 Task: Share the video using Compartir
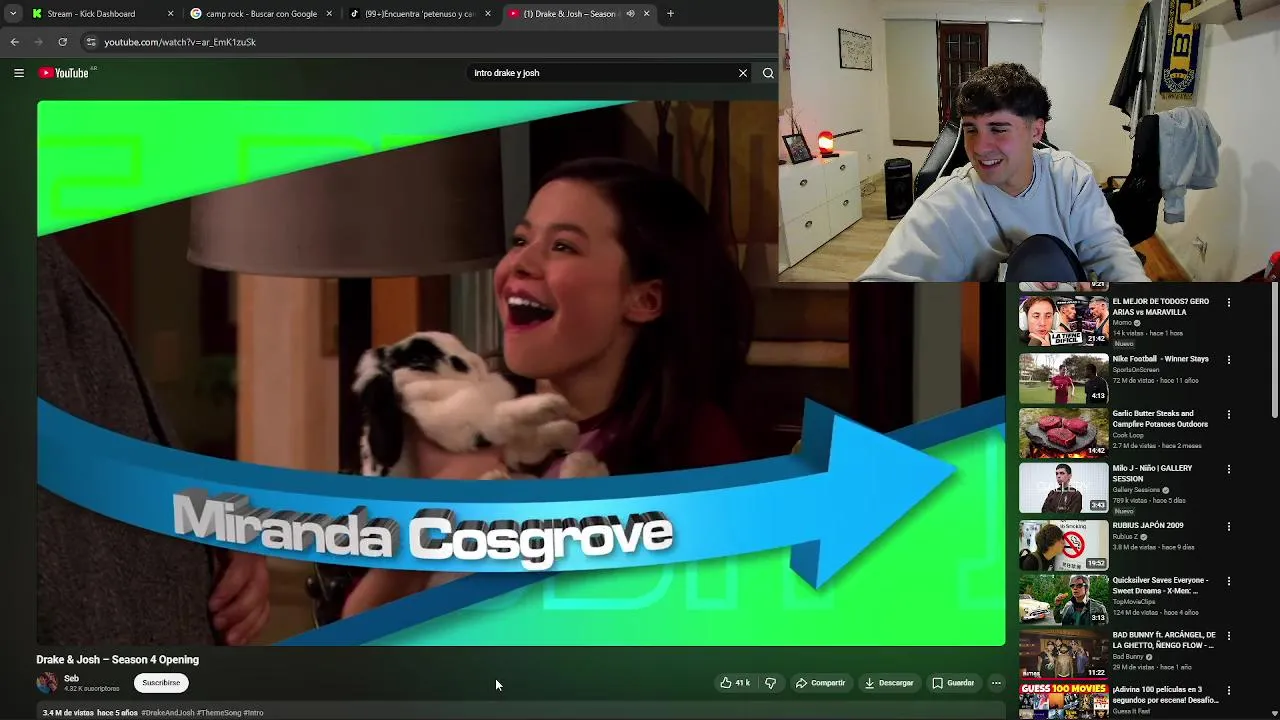pyautogui.click(x=820, y=683)
